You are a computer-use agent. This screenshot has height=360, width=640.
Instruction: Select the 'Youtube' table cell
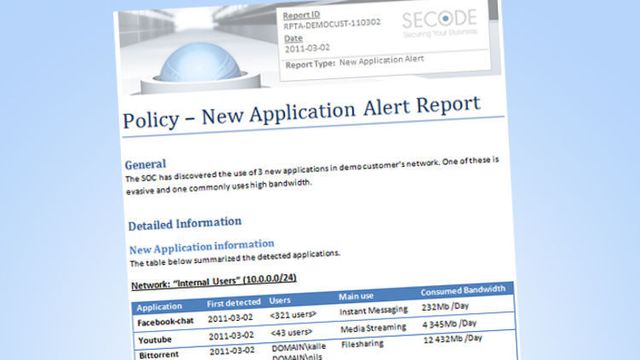pyautogui.click(x=155, y=340)
